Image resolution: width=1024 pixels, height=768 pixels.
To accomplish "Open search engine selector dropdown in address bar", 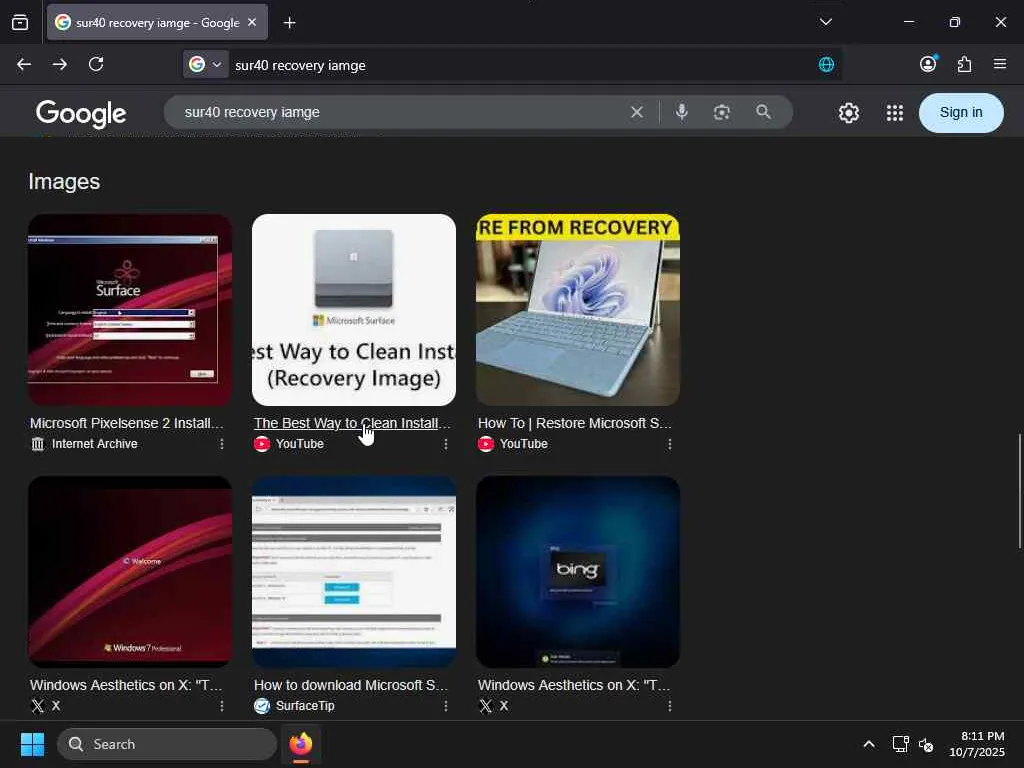I will [x=206, y=64].
